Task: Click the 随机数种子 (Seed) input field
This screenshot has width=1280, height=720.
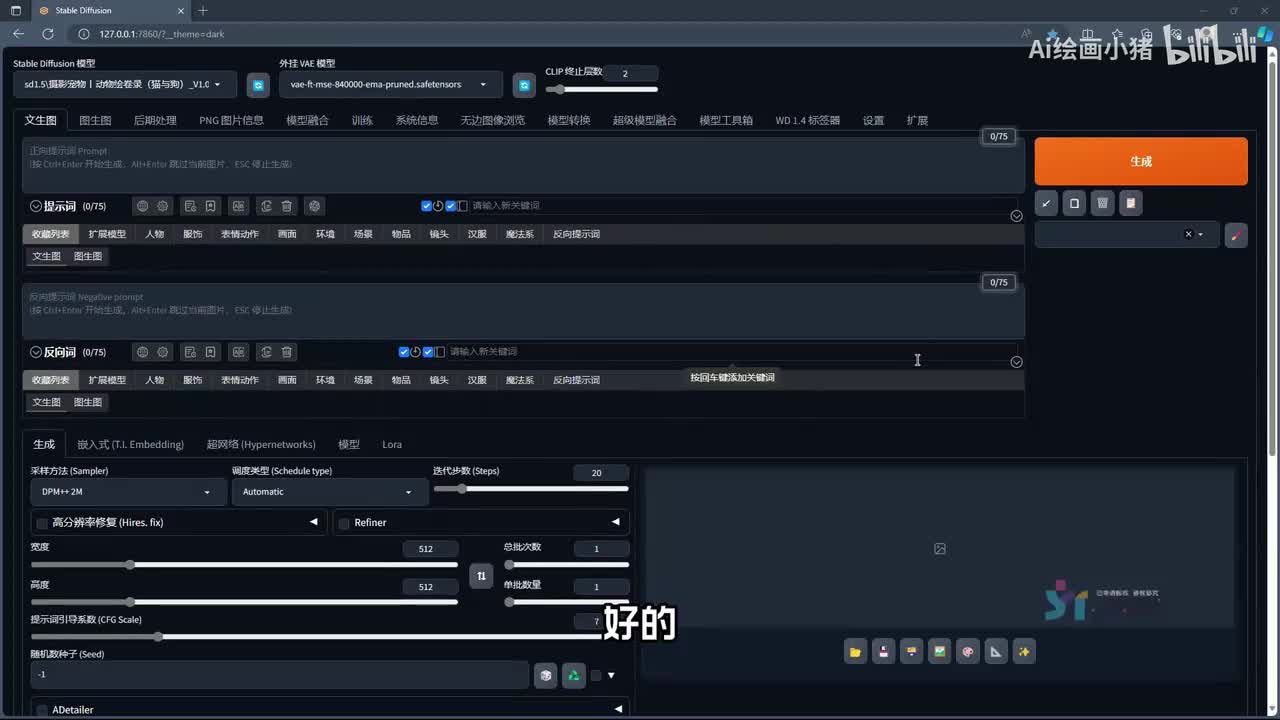Action: (279, 675)
